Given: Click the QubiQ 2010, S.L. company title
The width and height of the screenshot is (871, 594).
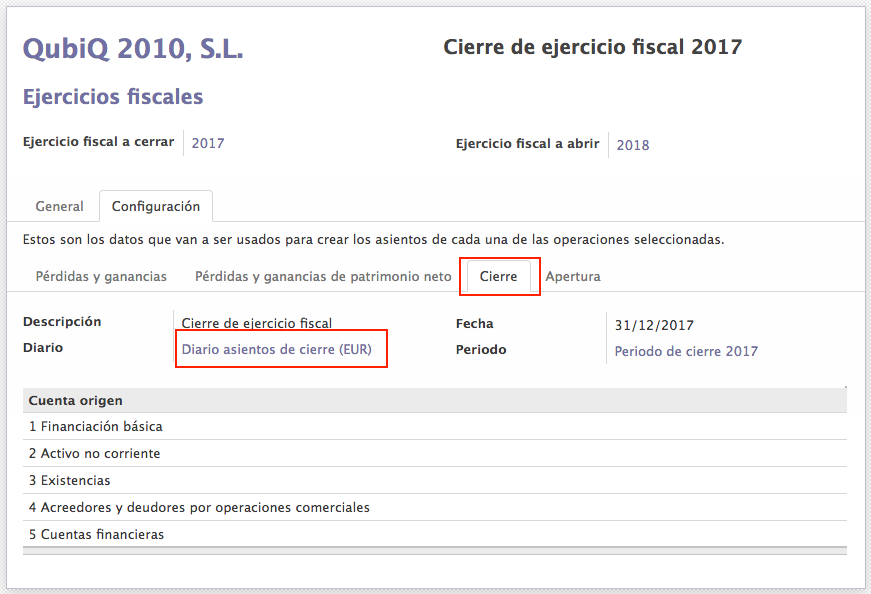Looking at the screenshot, I should [133, 48].
